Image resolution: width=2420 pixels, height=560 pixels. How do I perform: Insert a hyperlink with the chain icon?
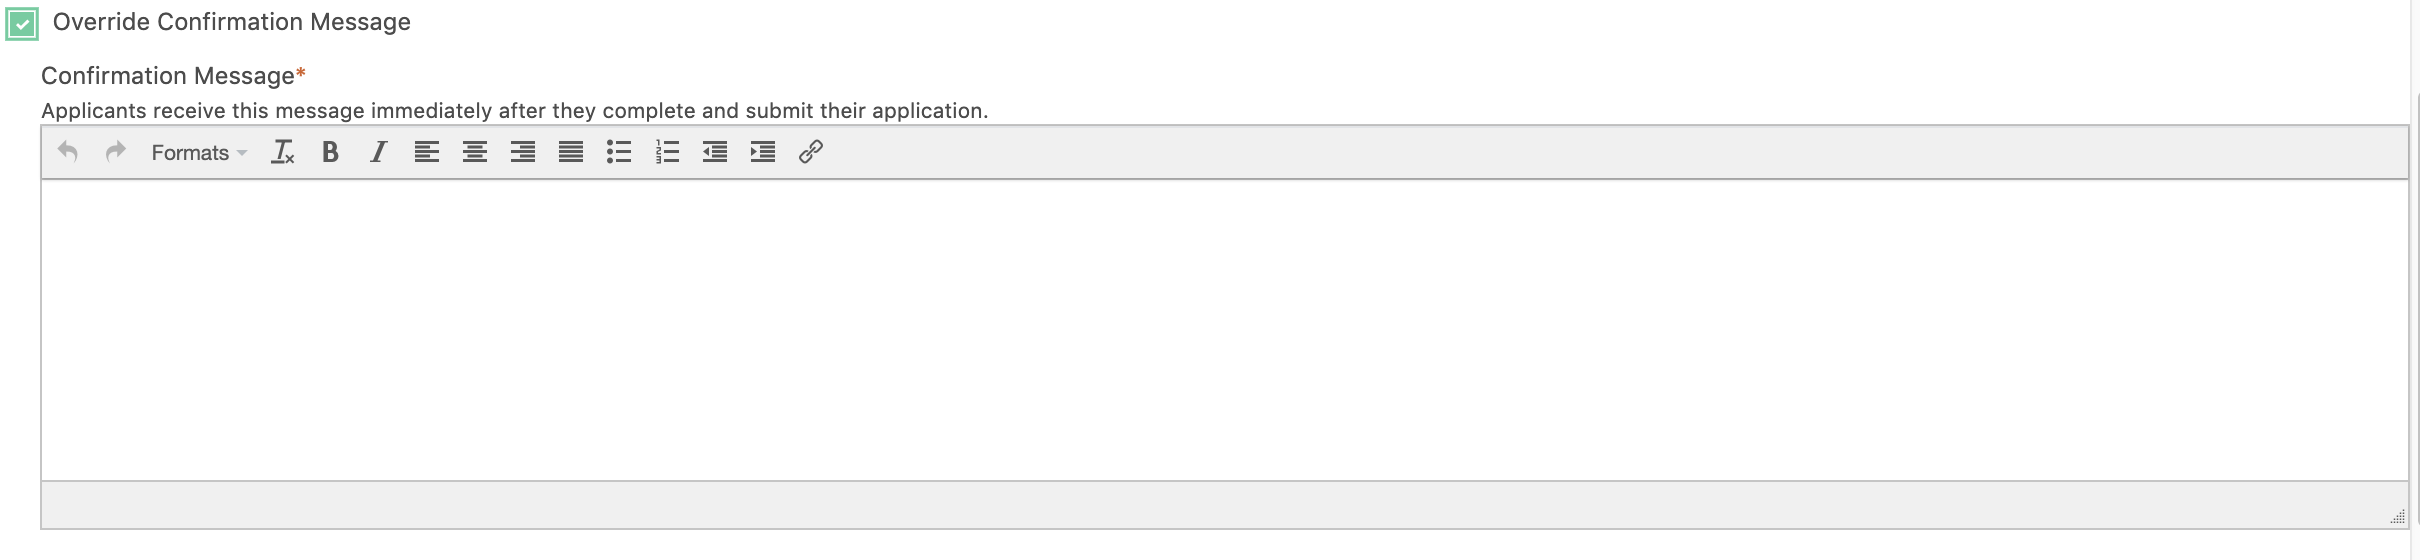[811, 152]
